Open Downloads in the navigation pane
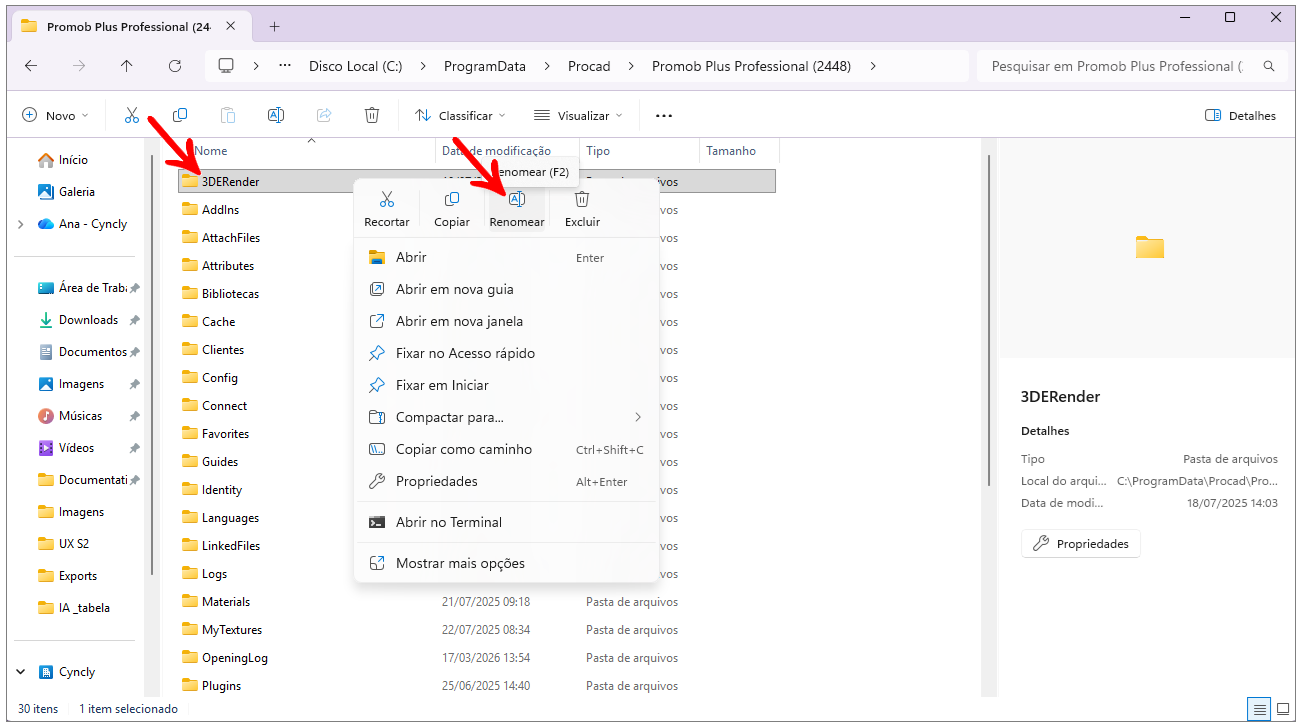The width and height of the screenshot is (1300, 726). pos(88,320)
